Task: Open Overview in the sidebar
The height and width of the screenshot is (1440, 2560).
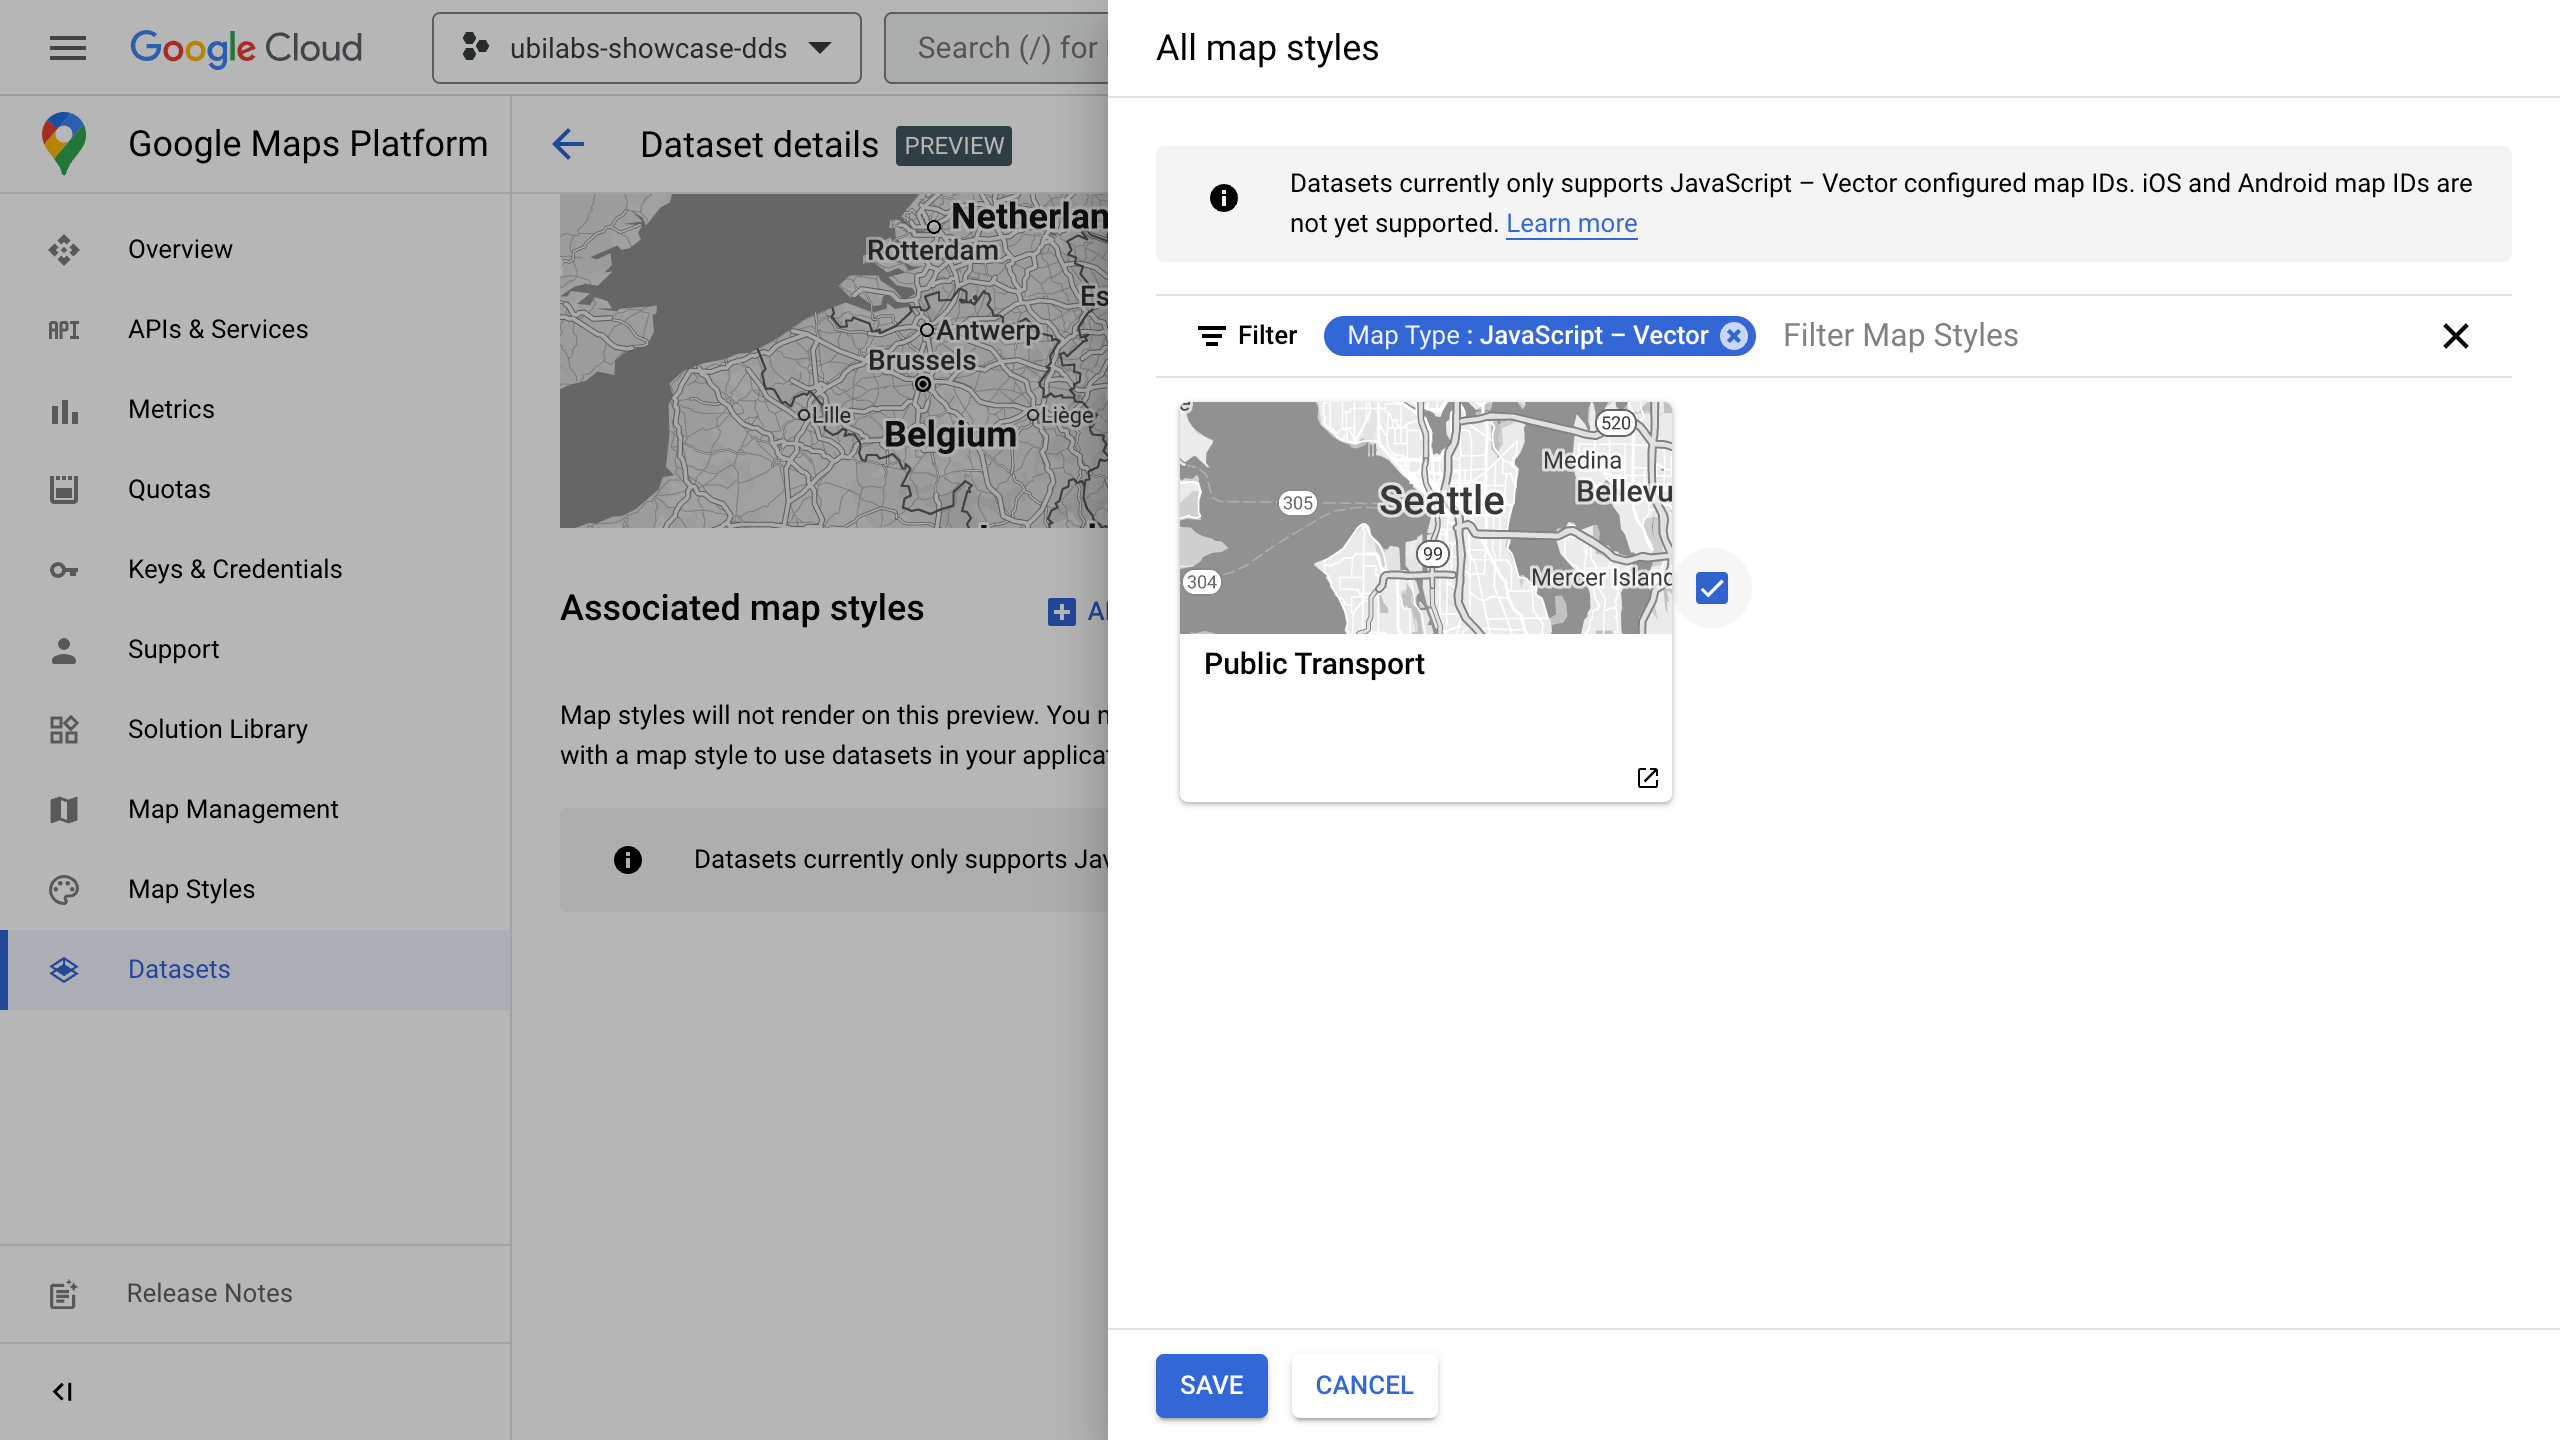Action: (x=255, y=249)
